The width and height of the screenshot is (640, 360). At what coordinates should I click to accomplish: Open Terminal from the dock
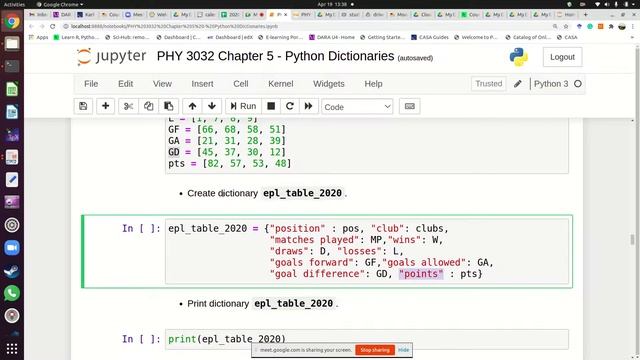tap(12, 66)
